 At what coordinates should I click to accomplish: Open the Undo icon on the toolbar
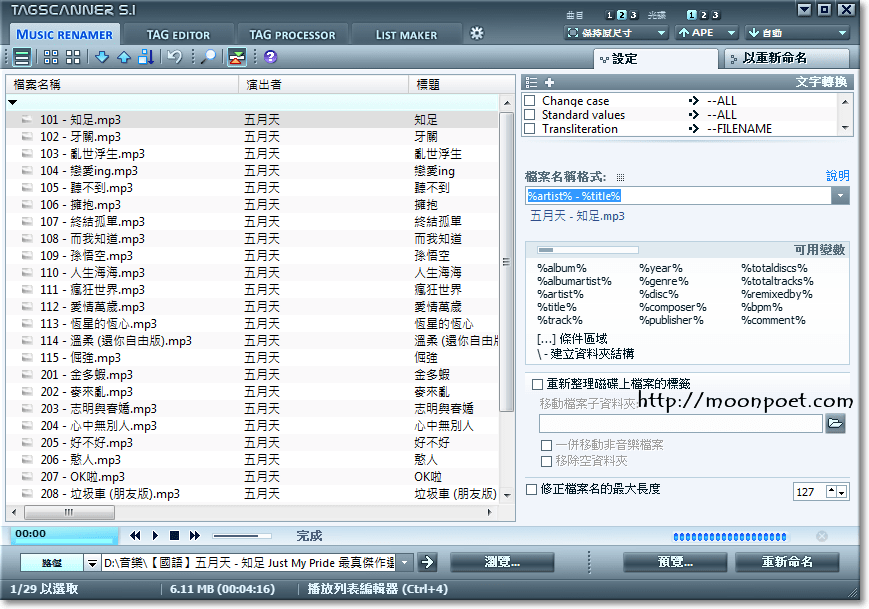(x=175, y=57)
